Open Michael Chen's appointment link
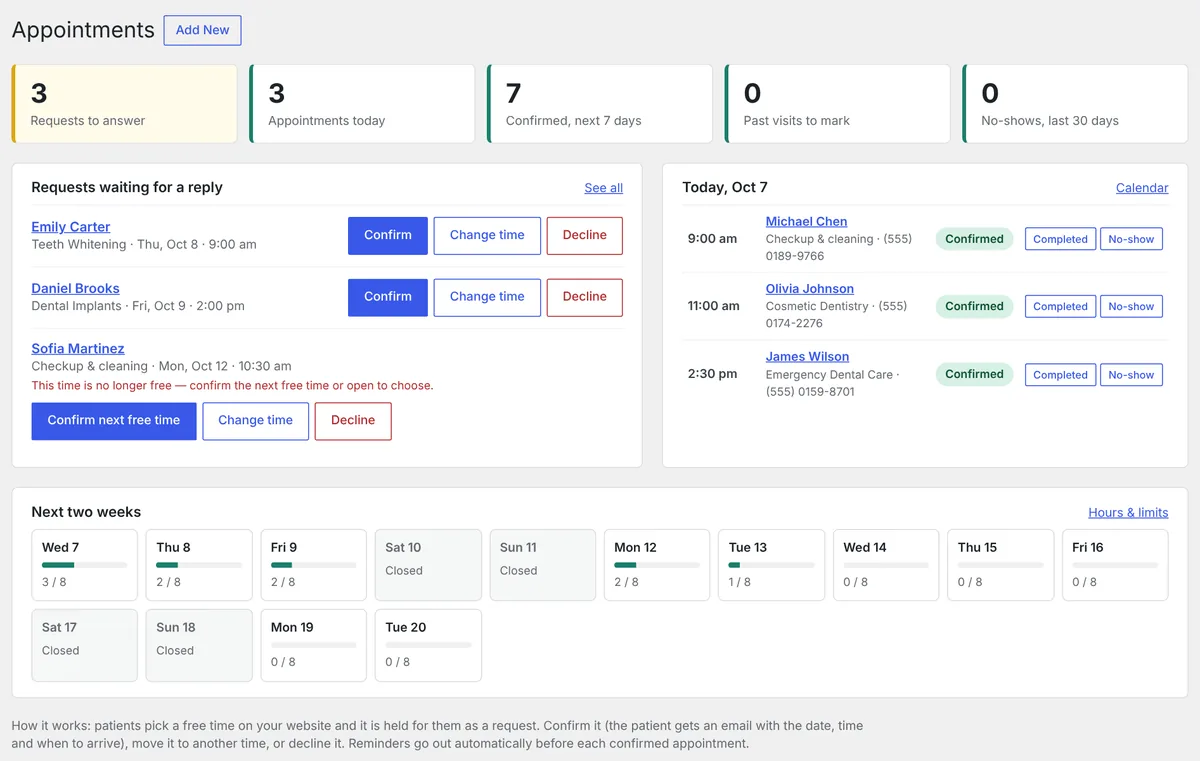The image size is (1200, 761). (x=807, y=222)
